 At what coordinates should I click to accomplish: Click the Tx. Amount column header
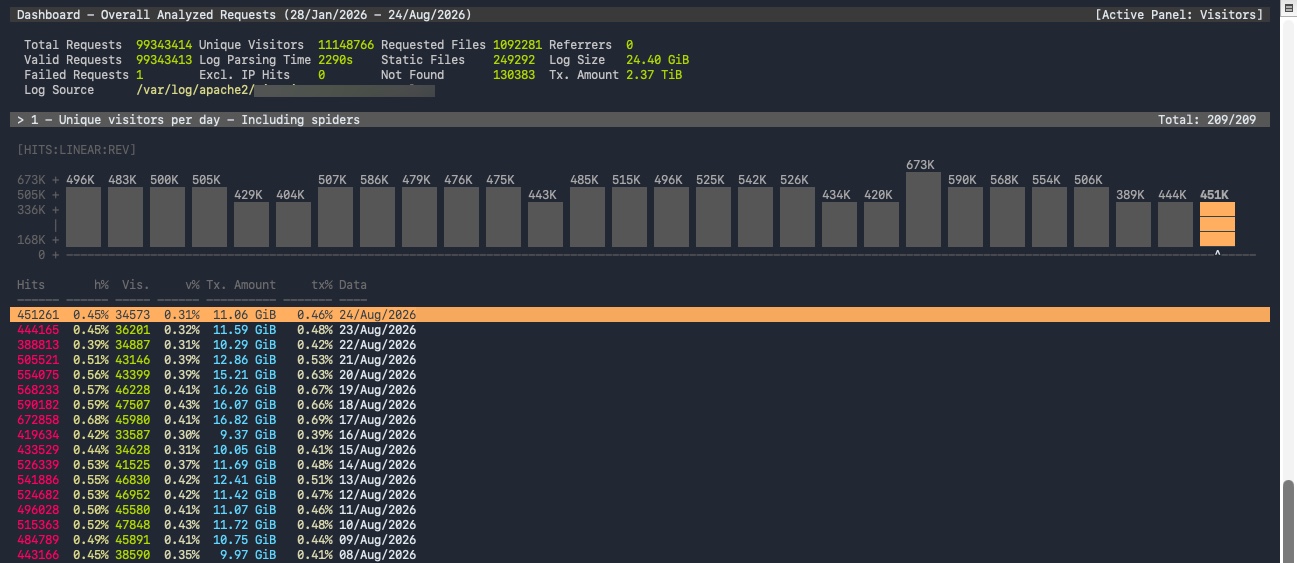[x=241, y=285]
